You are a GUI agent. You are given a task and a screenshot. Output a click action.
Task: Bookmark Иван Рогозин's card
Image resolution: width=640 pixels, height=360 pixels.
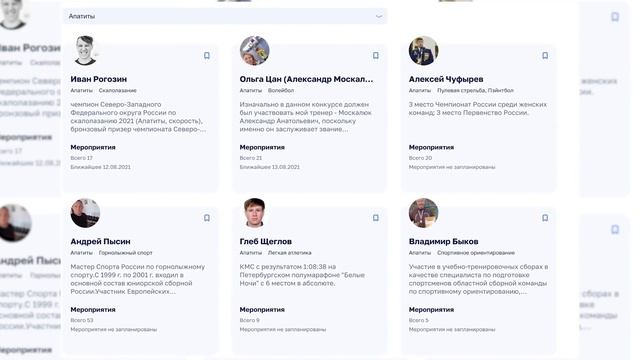(207, 56)
